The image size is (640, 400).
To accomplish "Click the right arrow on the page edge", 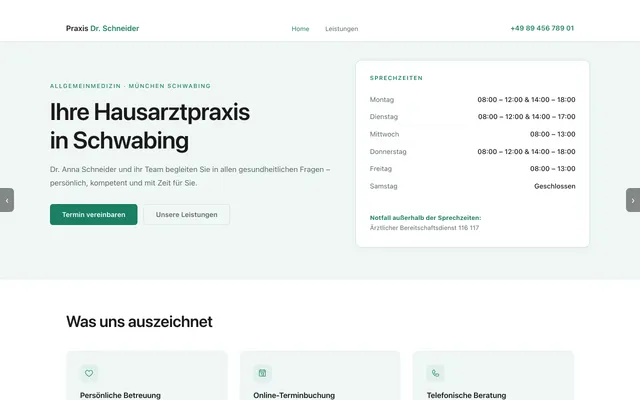I will pyautogui.click(x=632, y=200).
